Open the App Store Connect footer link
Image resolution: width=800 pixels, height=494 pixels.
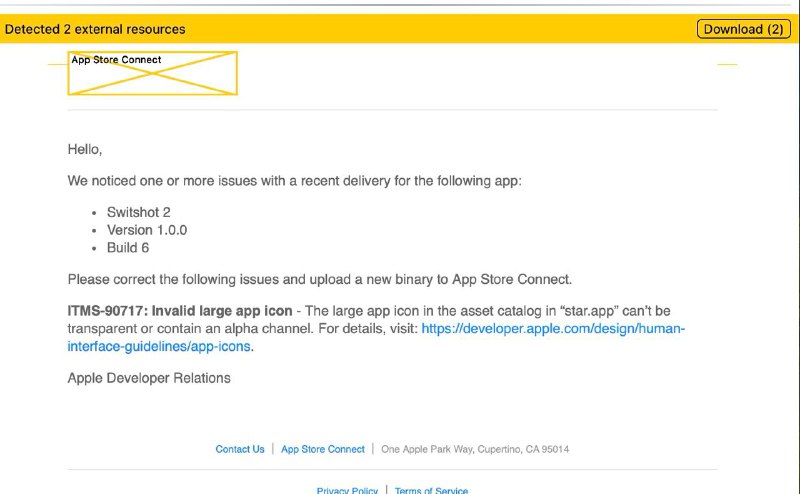[x=323, y=449]
